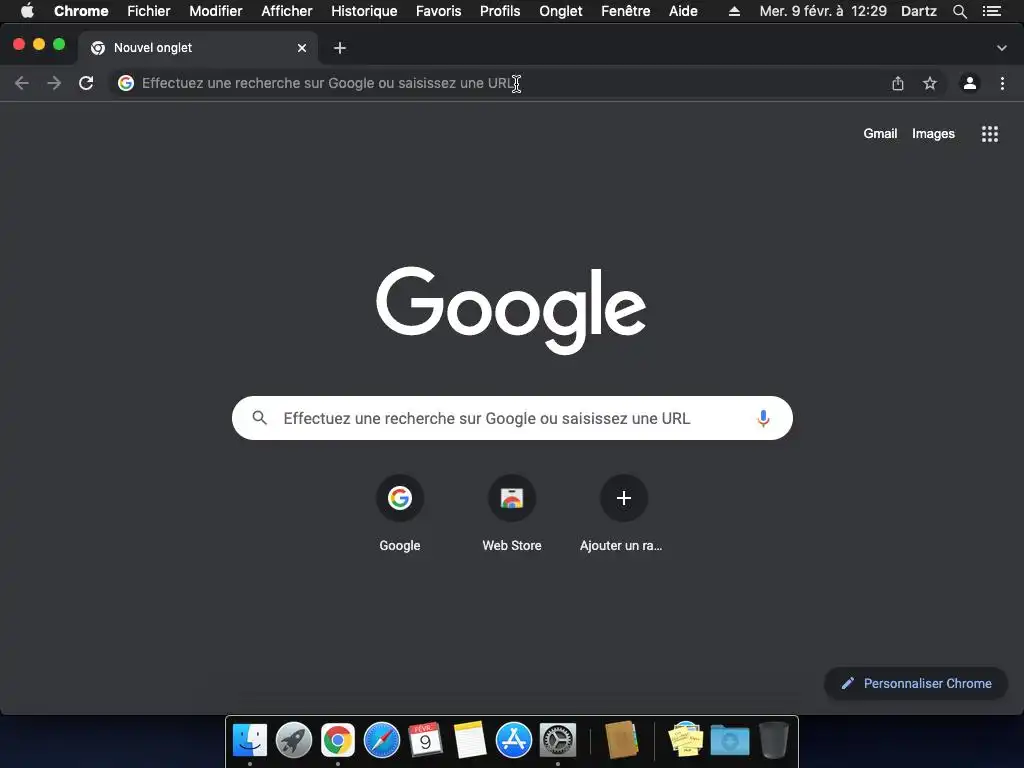Open Spotlight search in the menu bar

pos(959,11)
